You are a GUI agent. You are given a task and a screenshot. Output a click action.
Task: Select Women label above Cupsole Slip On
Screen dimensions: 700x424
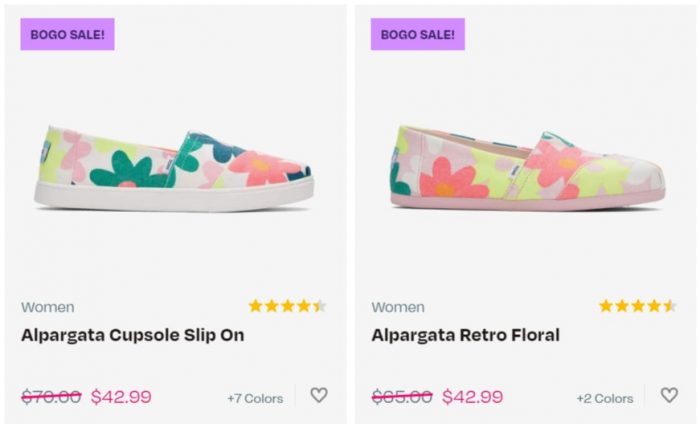click(x=47, y=307)
